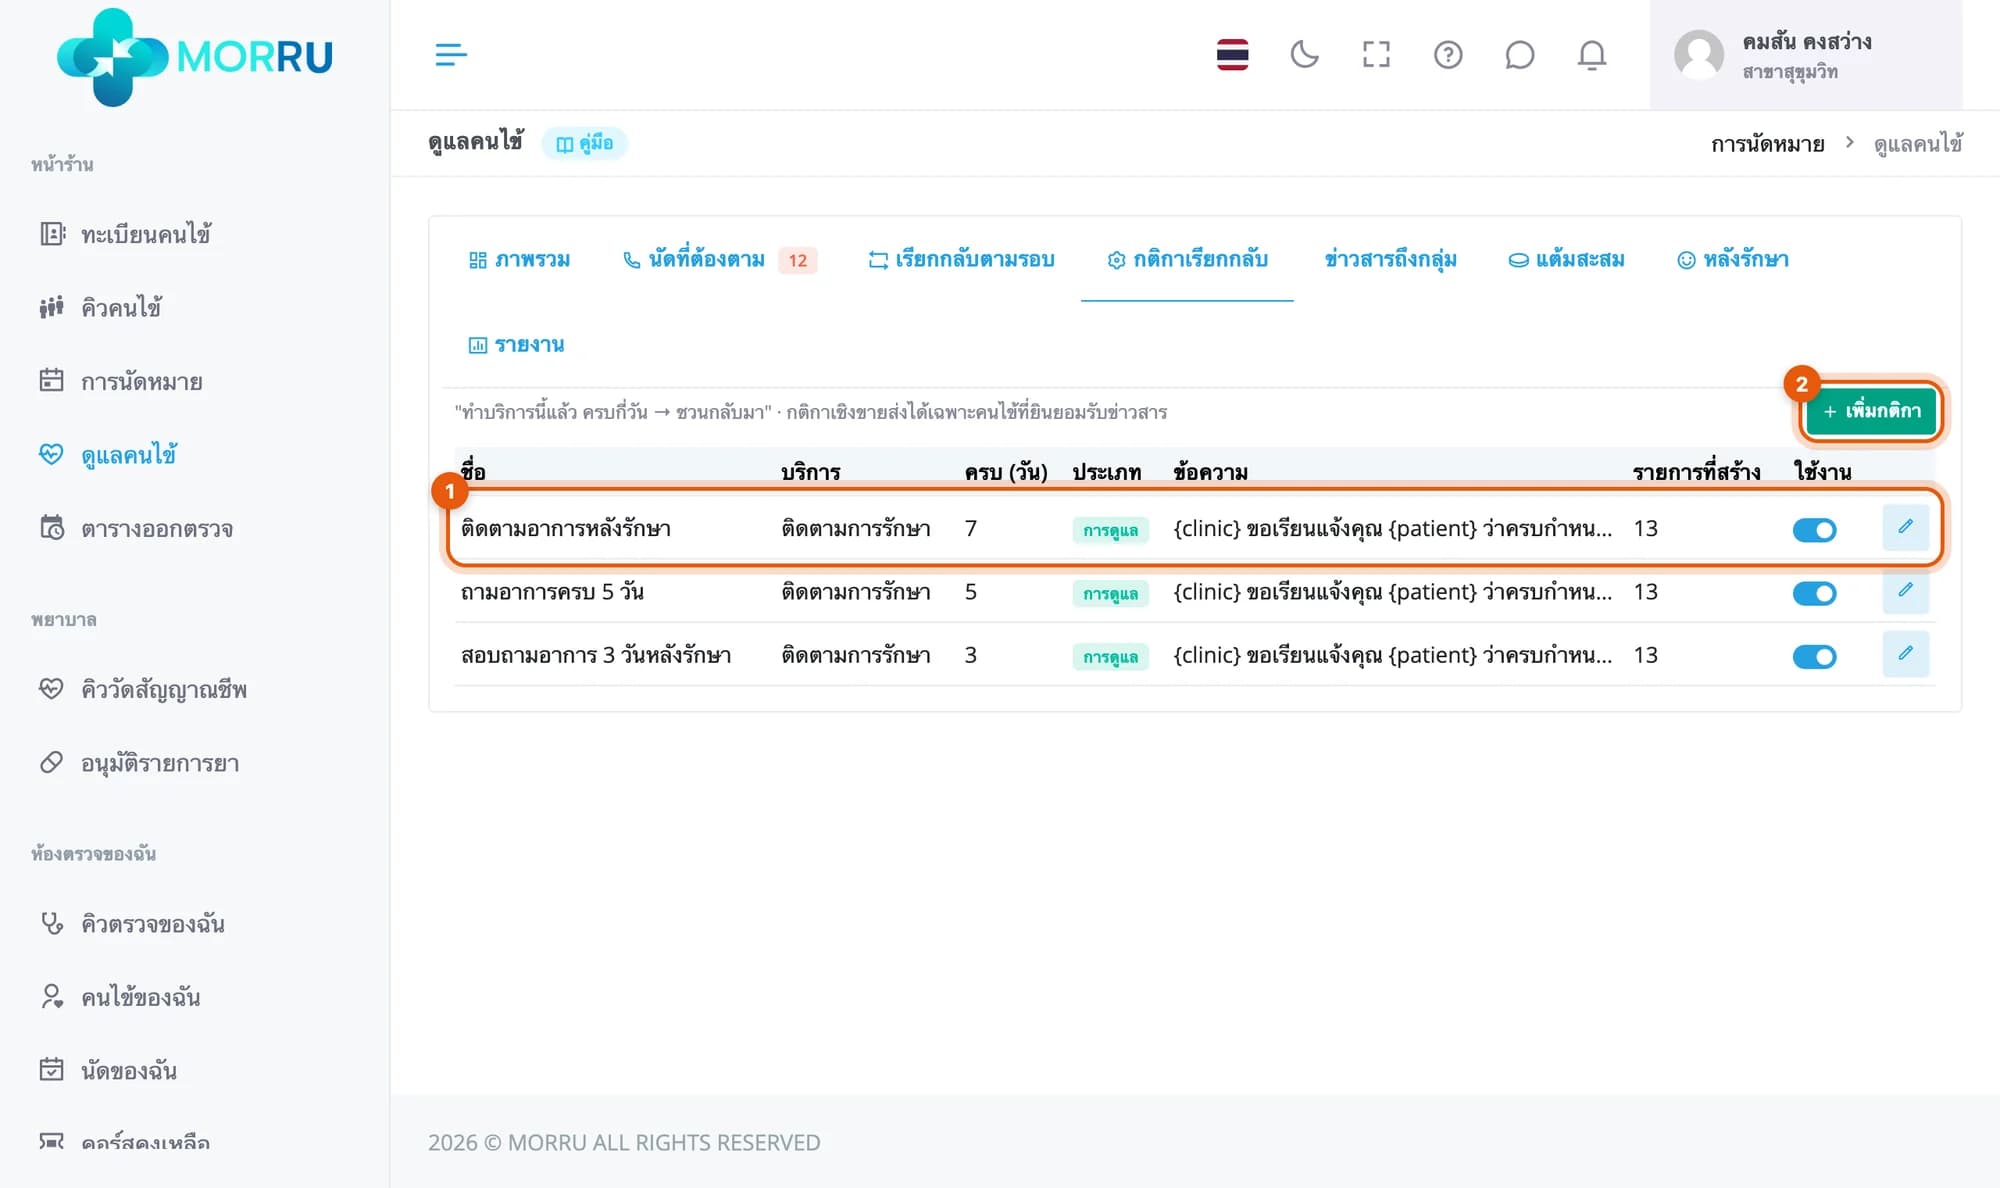Screen dimensions: 2000x1188
Task: Click the เพิ่มกติกา add rule button
Action: (x=1871, y=411)
